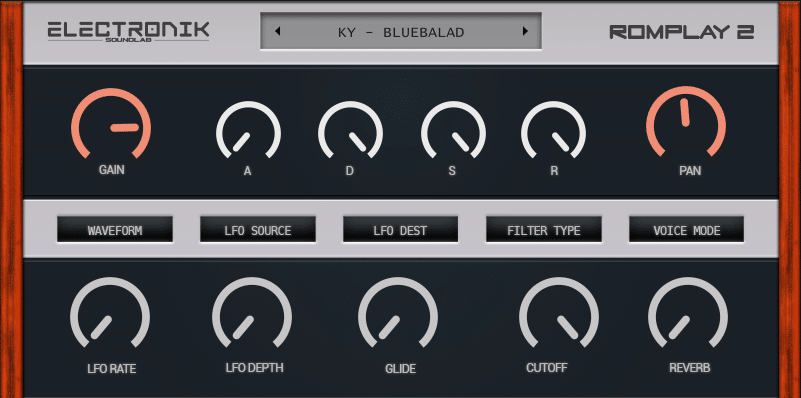
Task: Open the FILTER TYPE selector
Action: 544,229
